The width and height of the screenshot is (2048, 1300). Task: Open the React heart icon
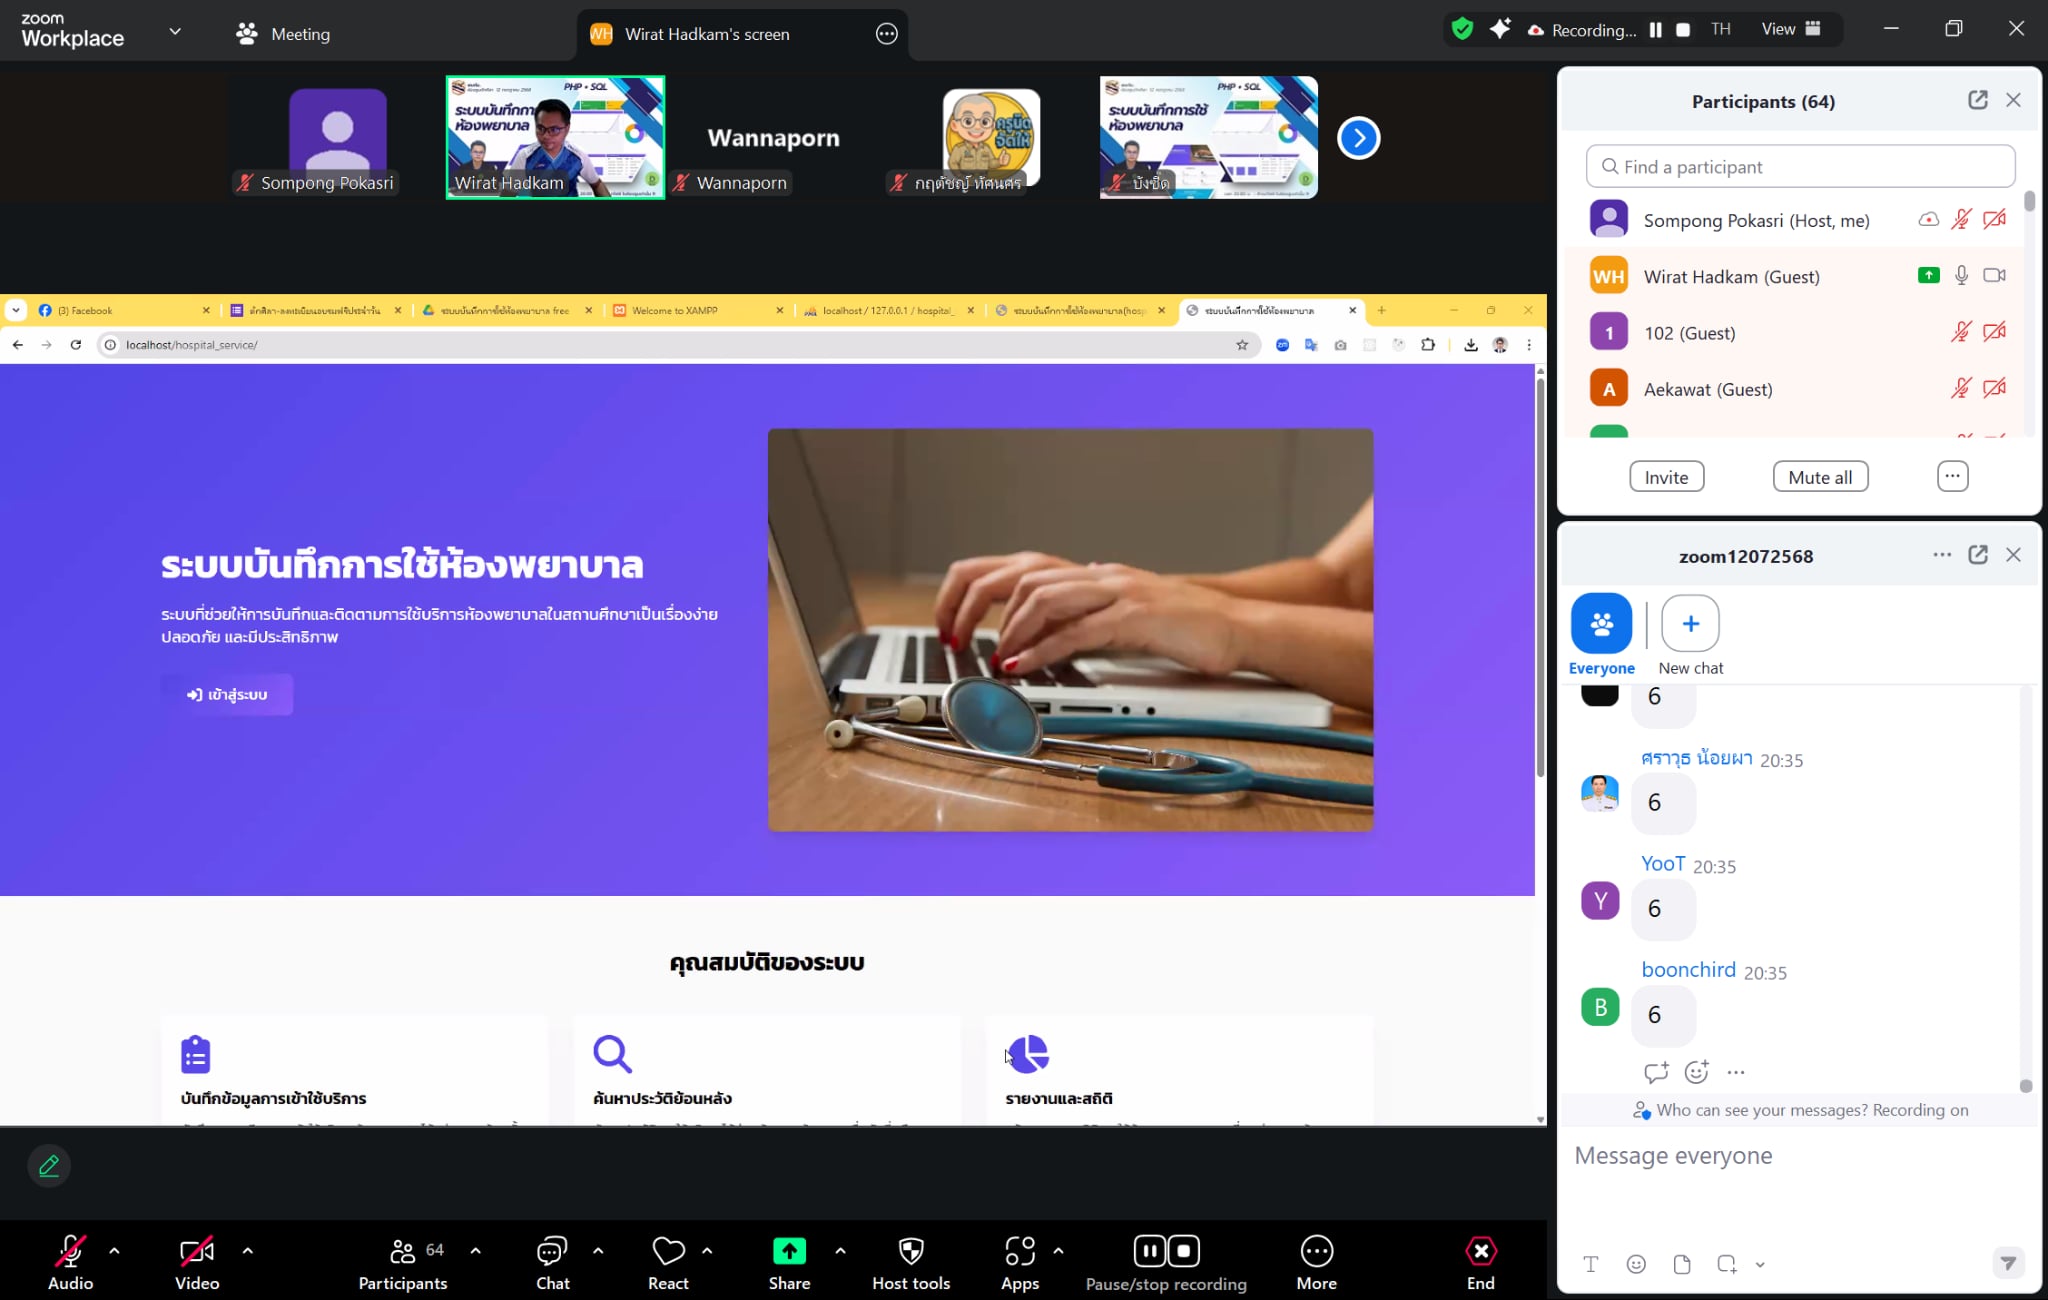click(668, 1251)
